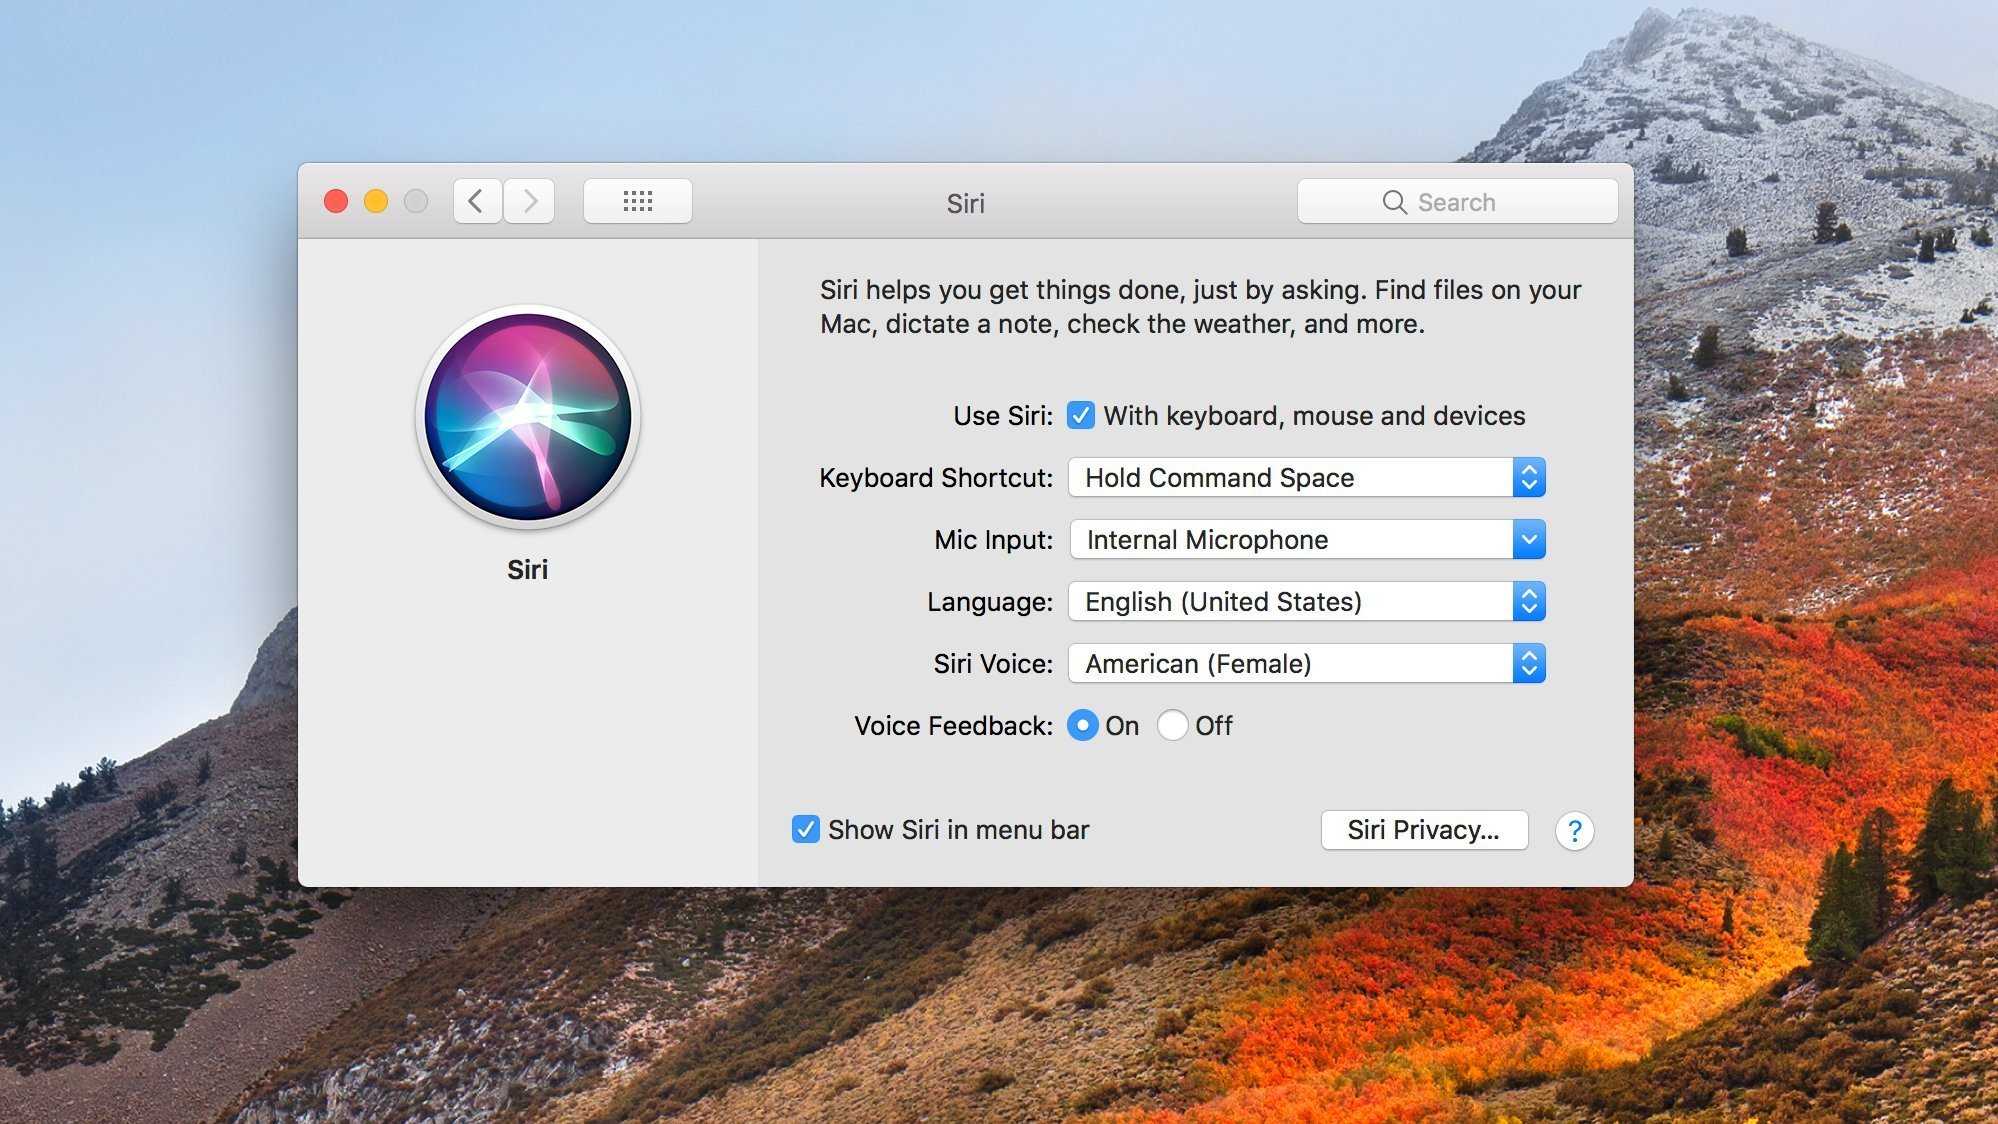
Task: Select Voice Feedback Off
Action: 1172,725
